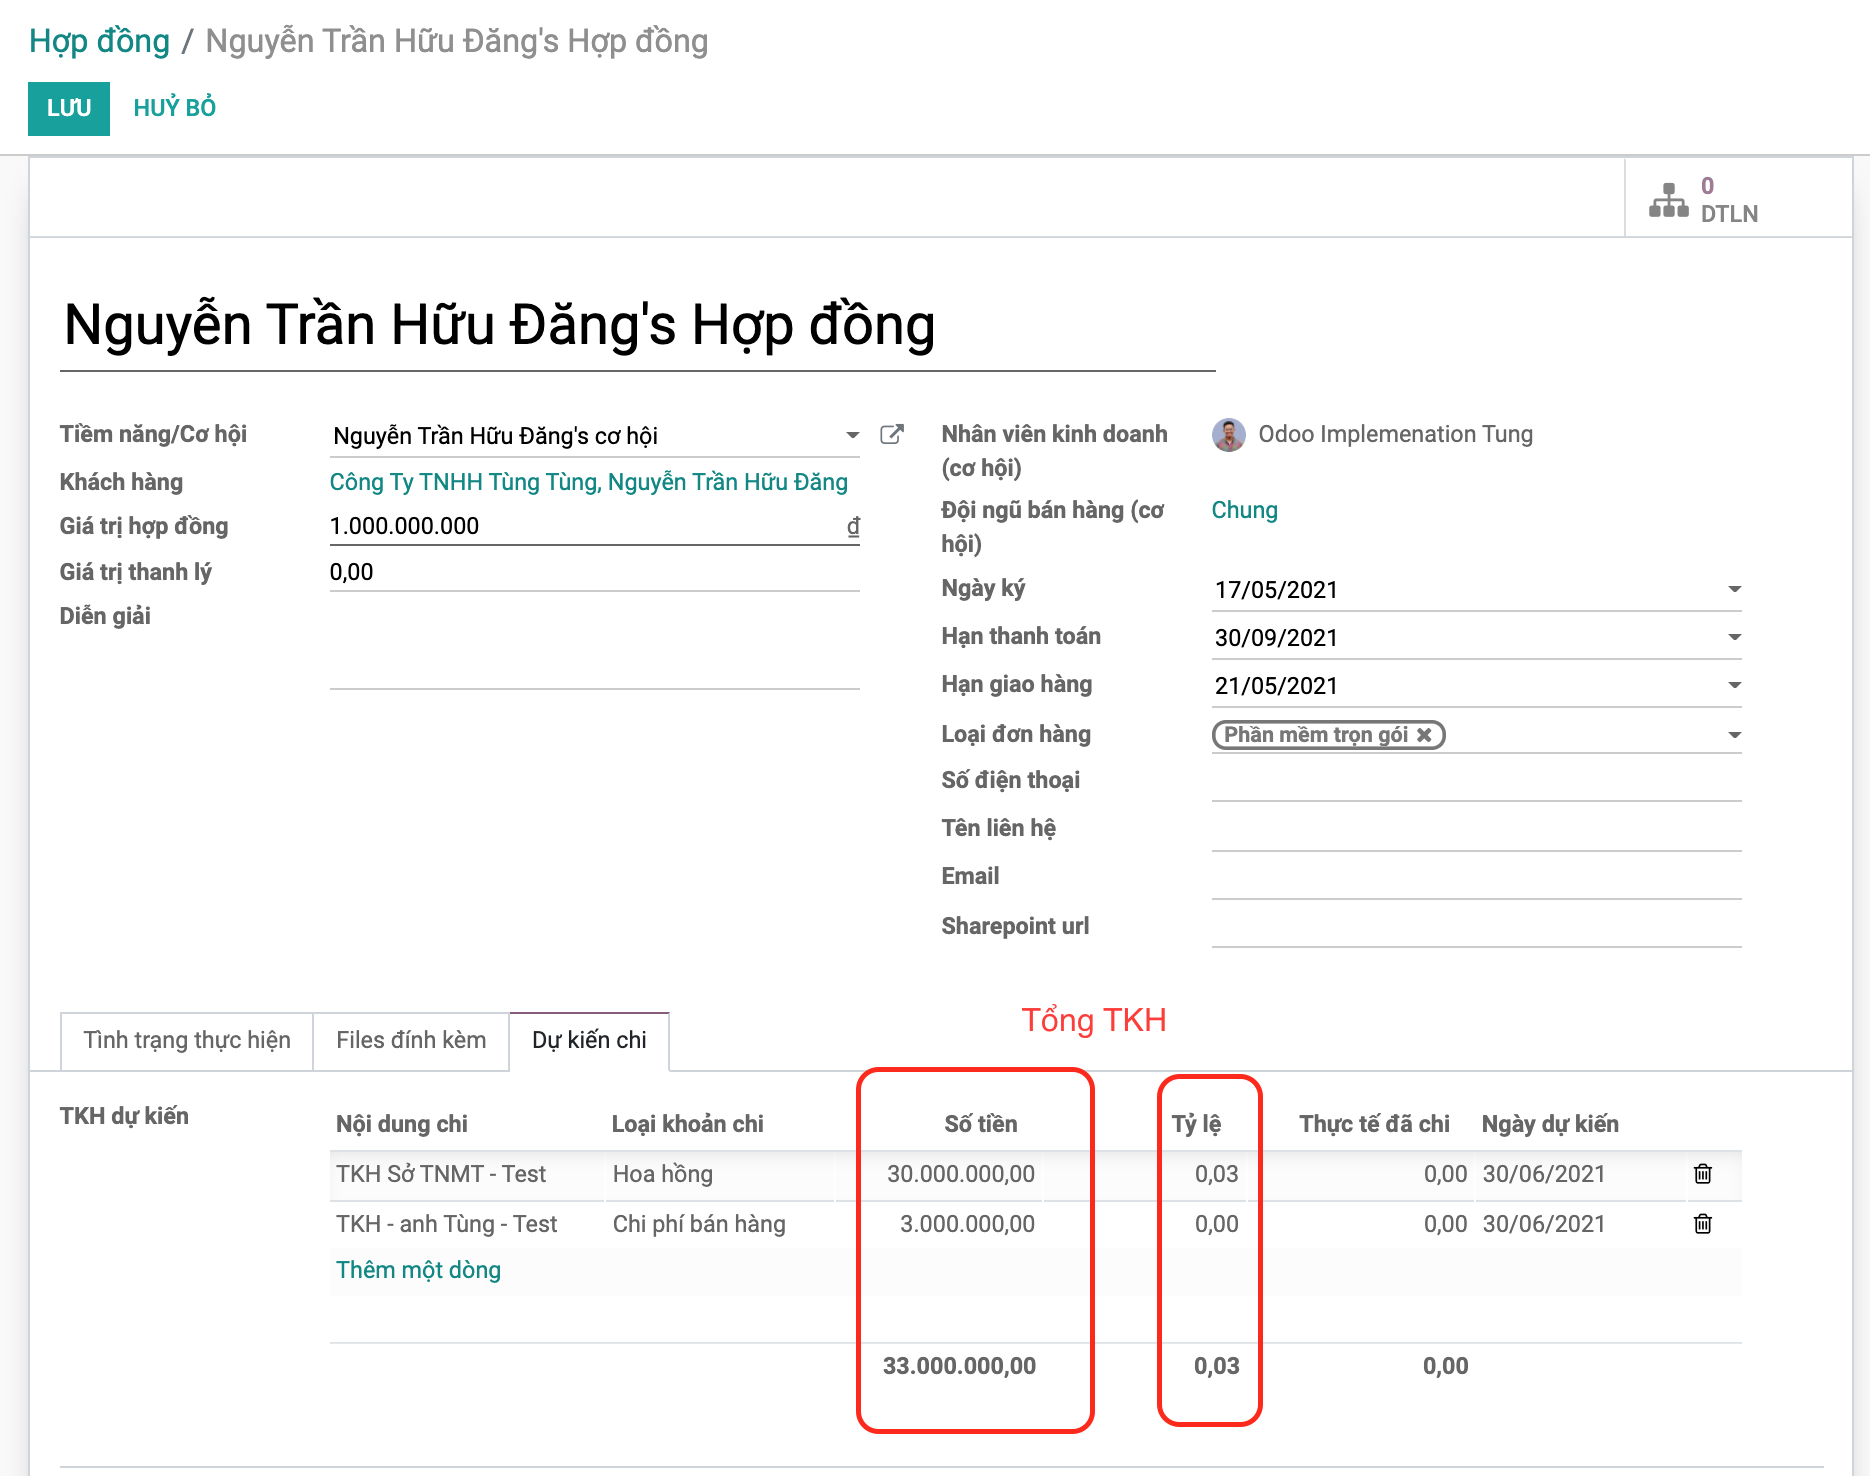Screen dimensions: 1870x1476
Task: Click the DTLN hierarchy icon
Action: tap(1668, 200)
